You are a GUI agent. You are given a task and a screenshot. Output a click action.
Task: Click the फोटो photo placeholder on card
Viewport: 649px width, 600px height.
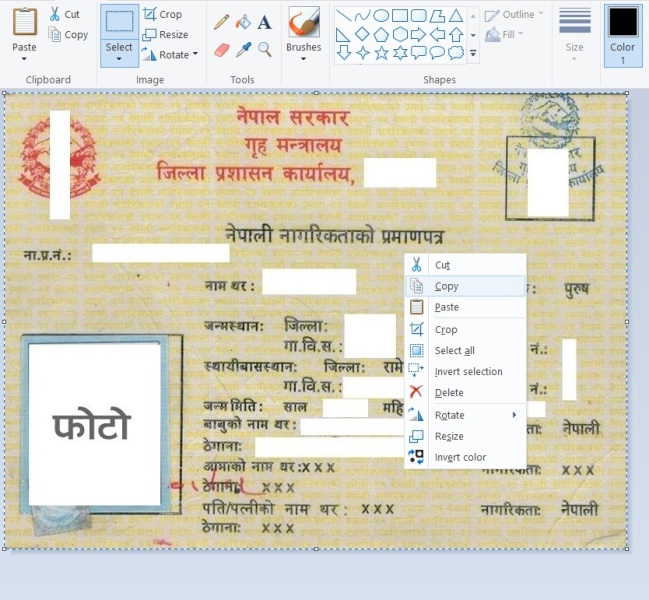(x=94, y=424)
